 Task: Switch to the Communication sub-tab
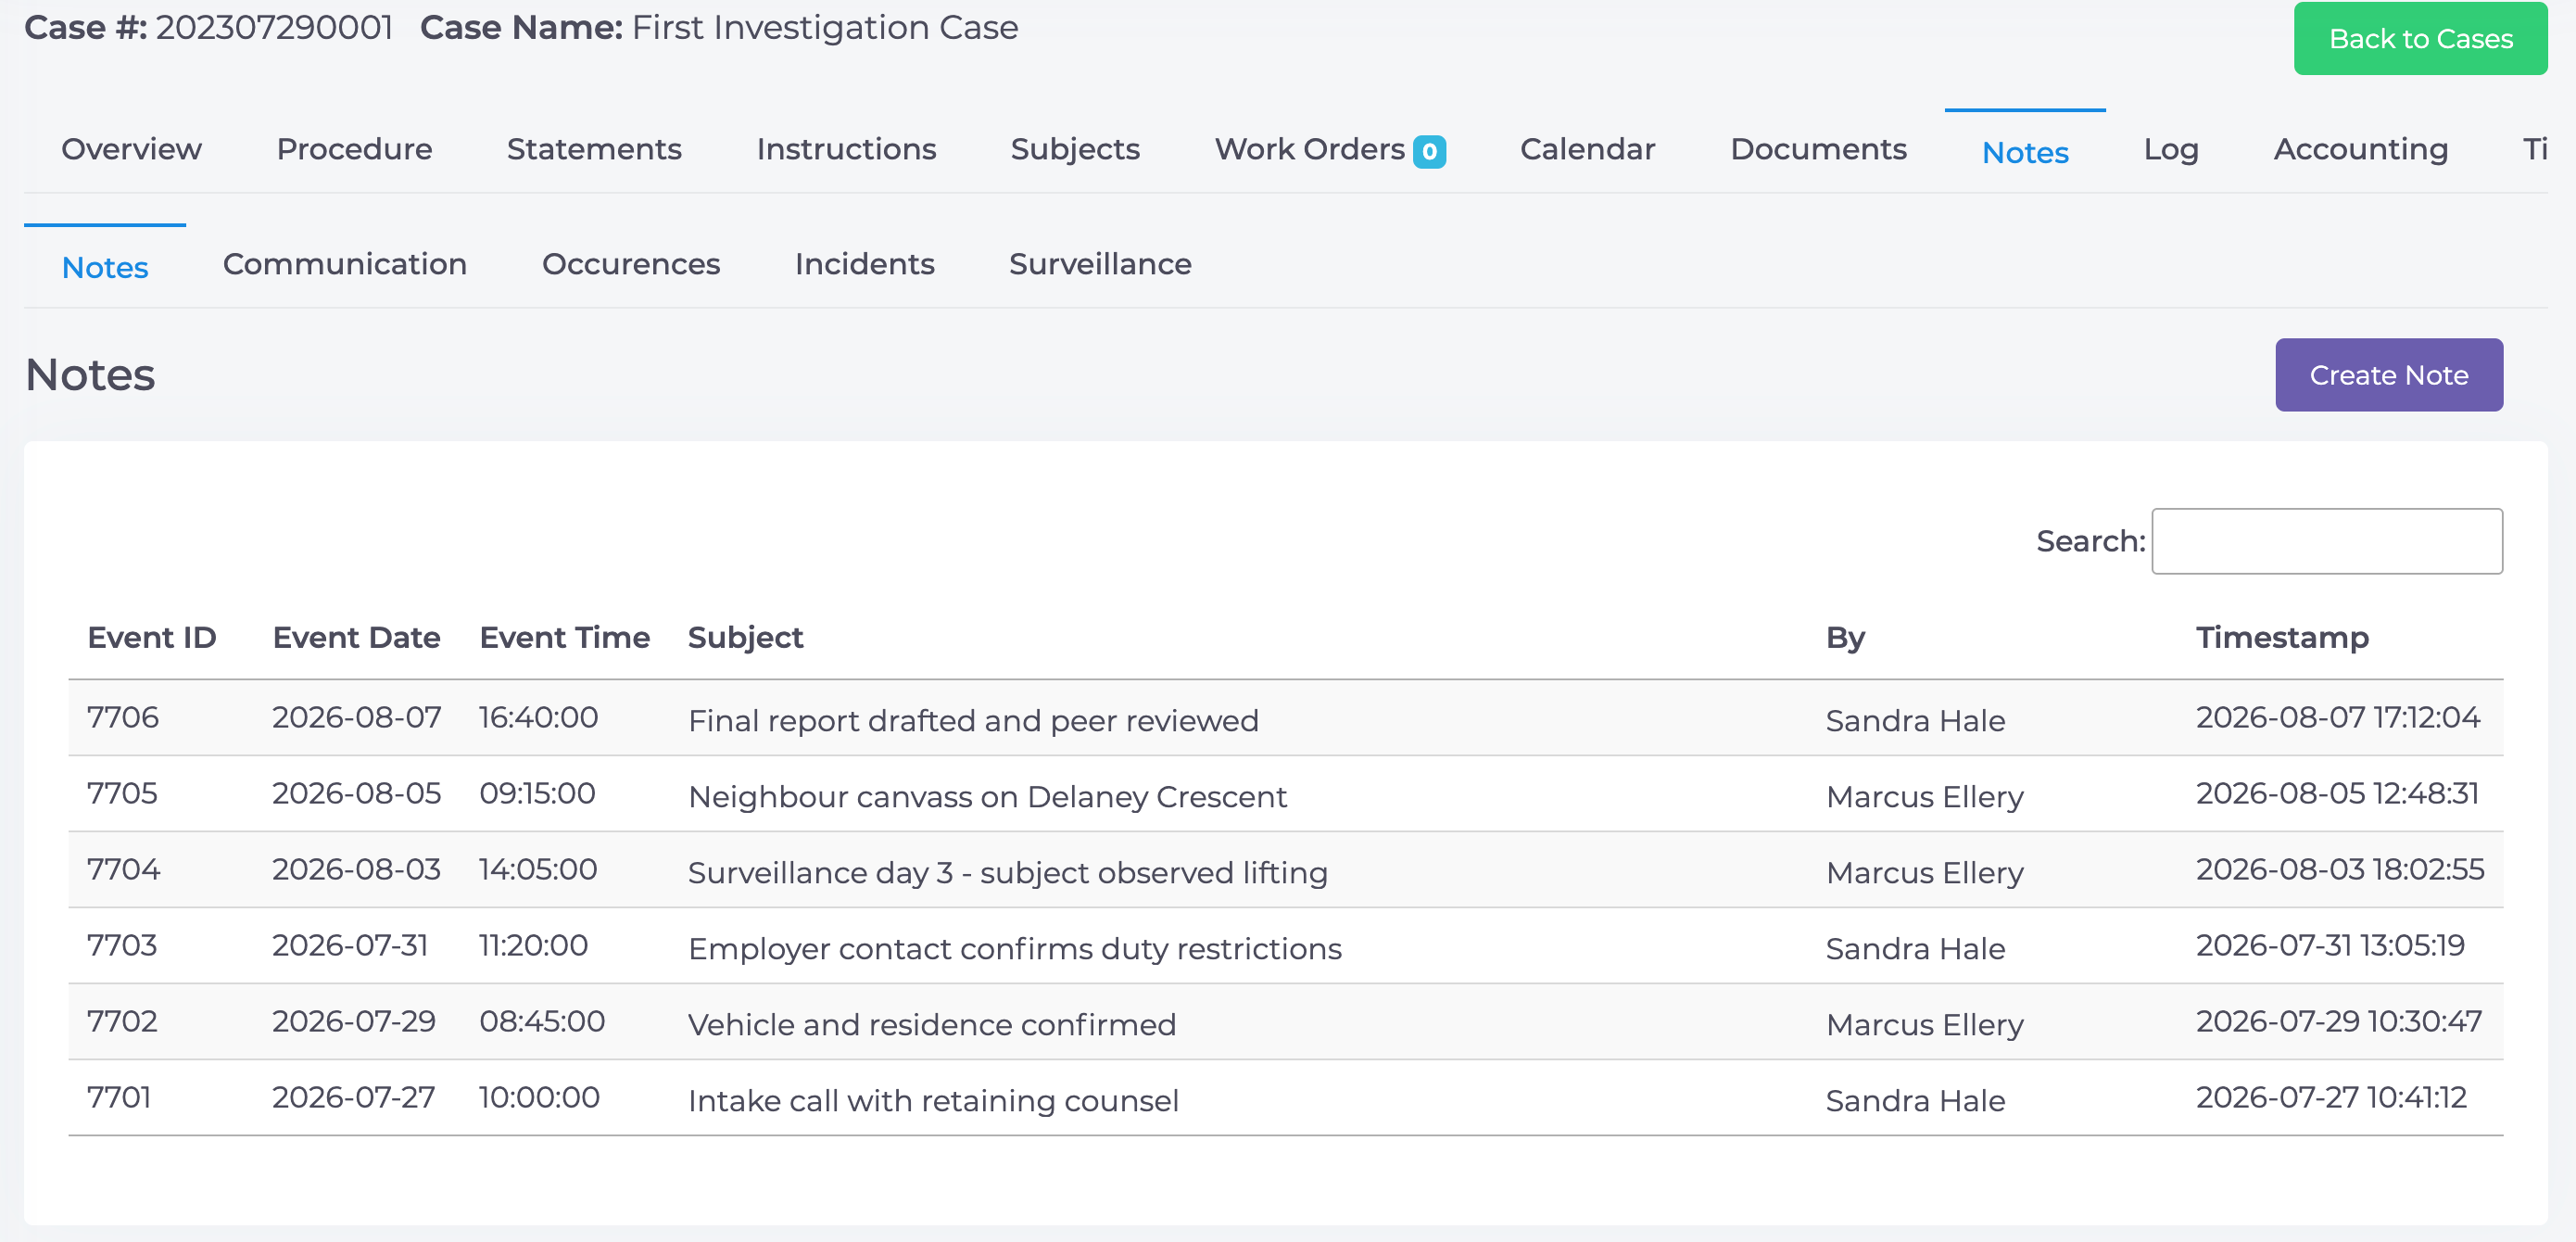click(344, 265)
